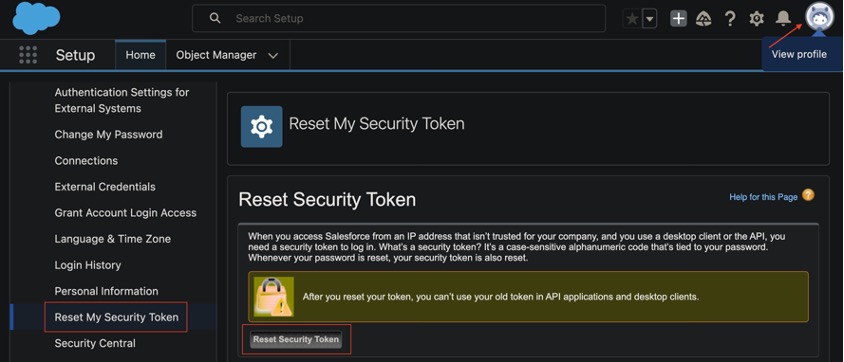Open the Help question mark icon
Screen dimensions: 844x362
tap(730, 19)
